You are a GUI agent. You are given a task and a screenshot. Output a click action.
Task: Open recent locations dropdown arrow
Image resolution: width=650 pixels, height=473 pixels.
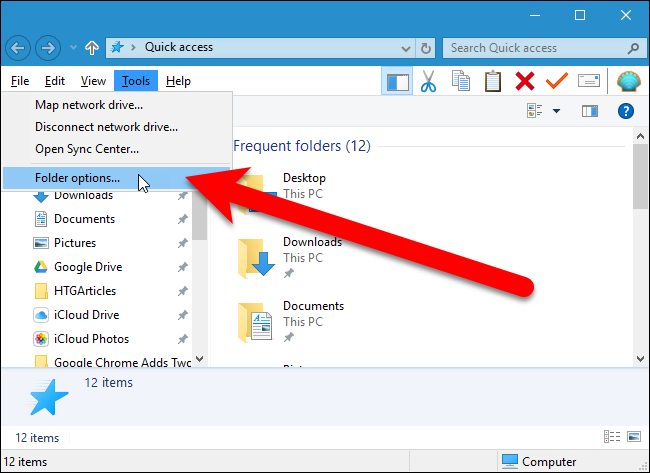click(x=73, y=48)
